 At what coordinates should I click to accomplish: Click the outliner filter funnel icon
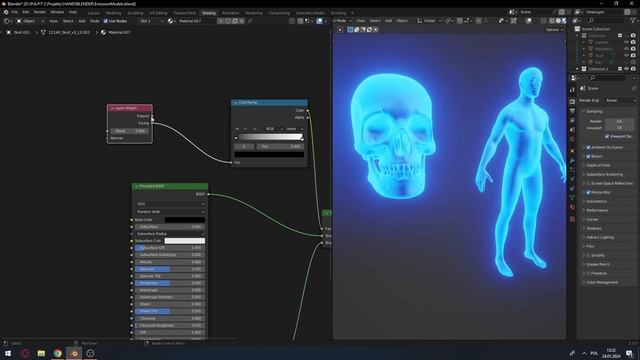633,20
